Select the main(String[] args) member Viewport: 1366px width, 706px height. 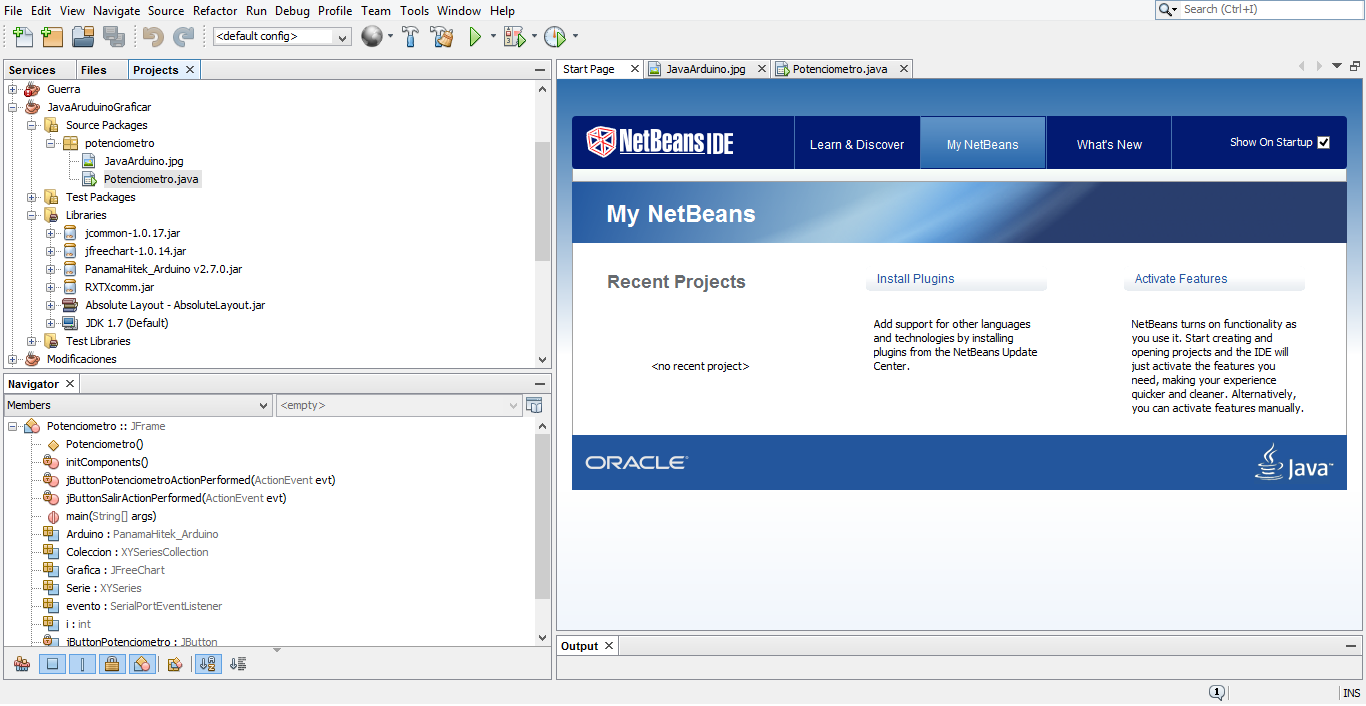pos(111,516)
